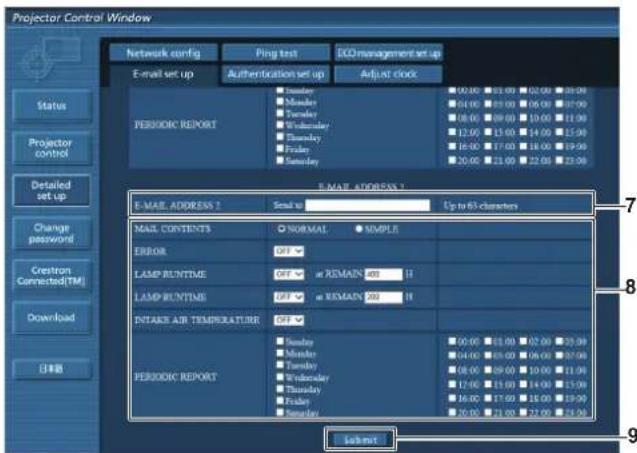Check 22:00 in upper periodic report
637x453 pixels.
point(524,160)
